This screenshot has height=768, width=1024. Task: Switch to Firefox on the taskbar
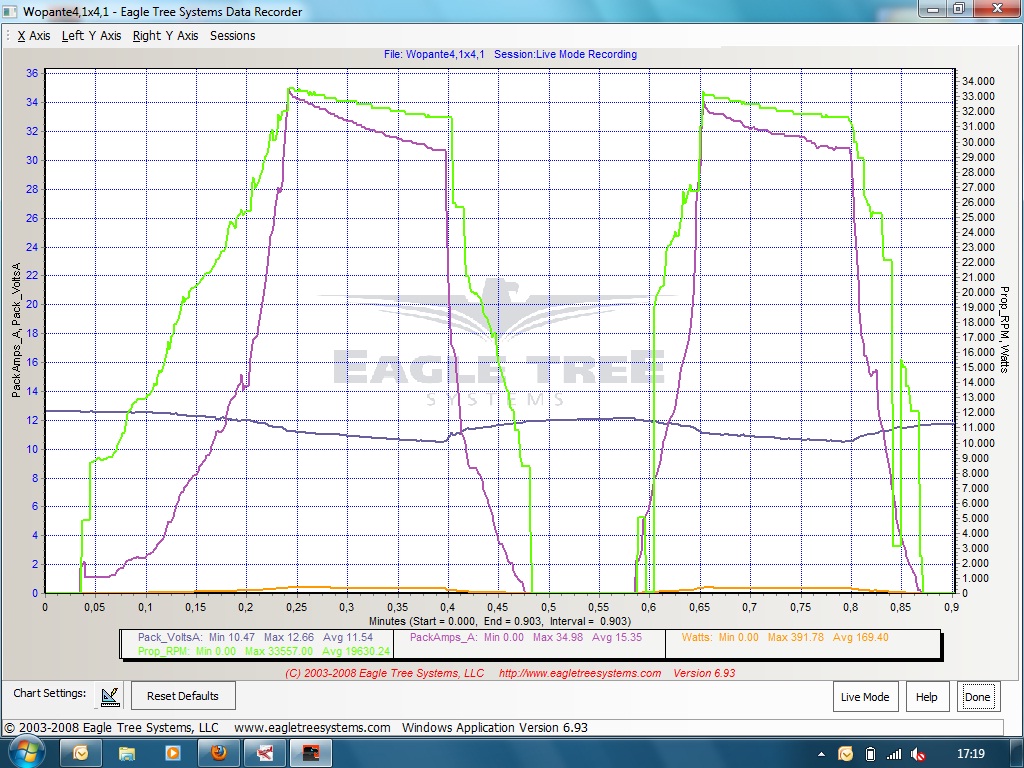point(218,754)
